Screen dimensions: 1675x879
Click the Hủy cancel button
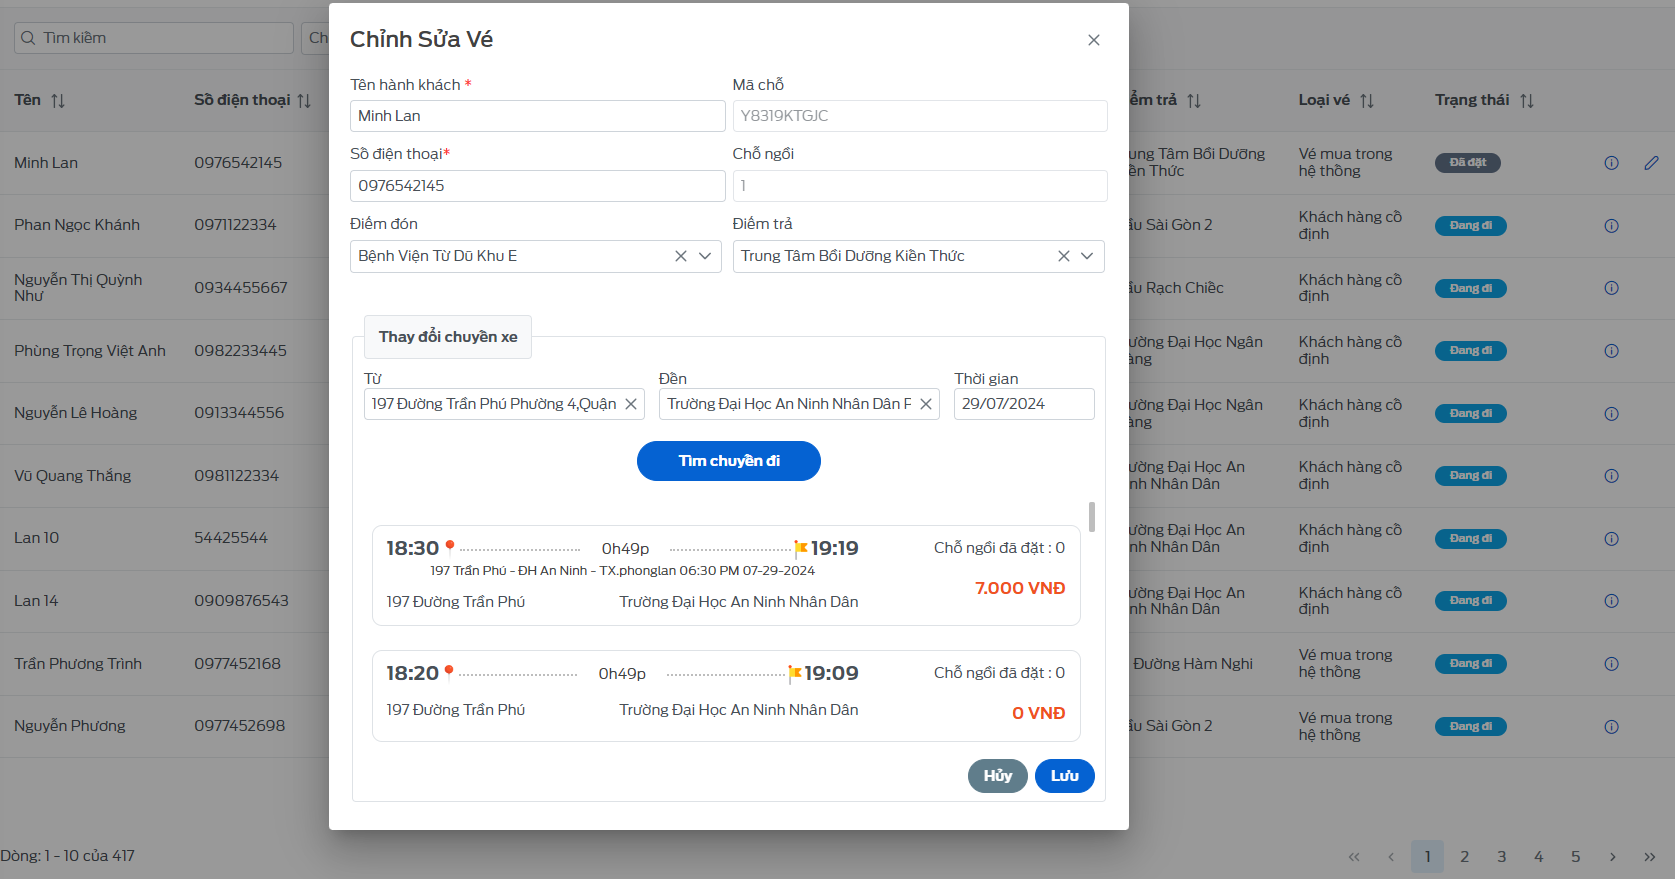998,776
